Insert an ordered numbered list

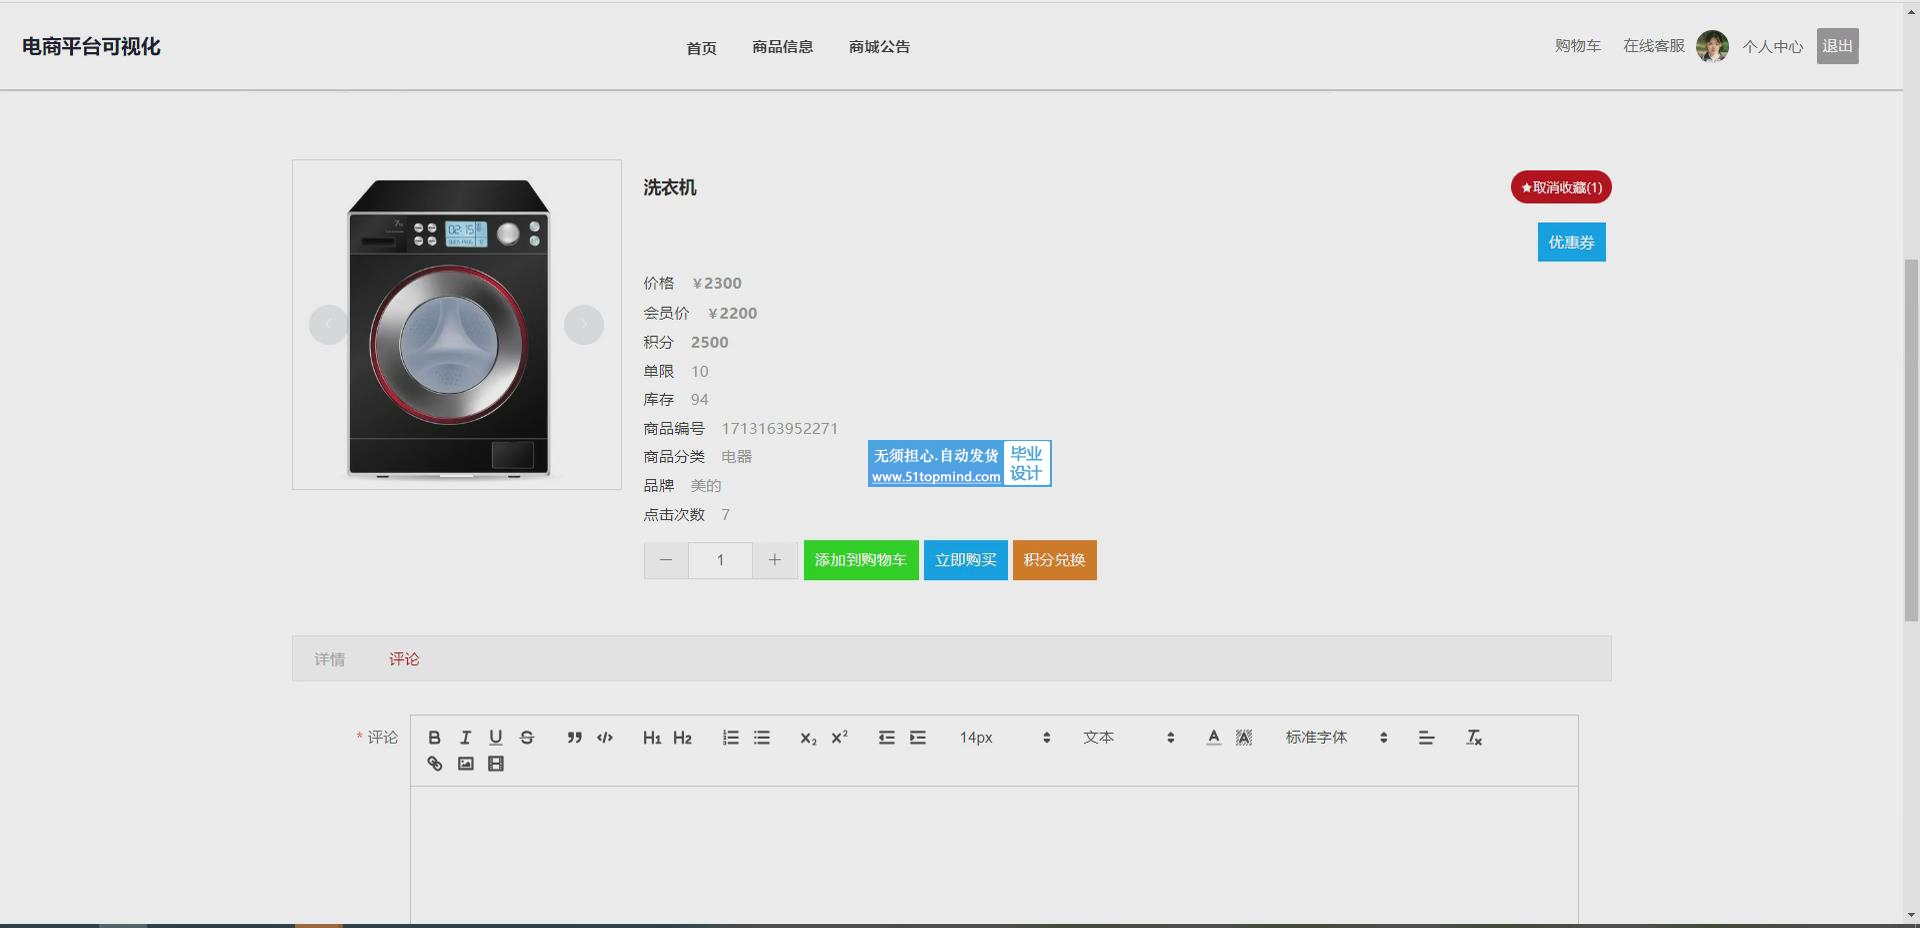[731, 737]
